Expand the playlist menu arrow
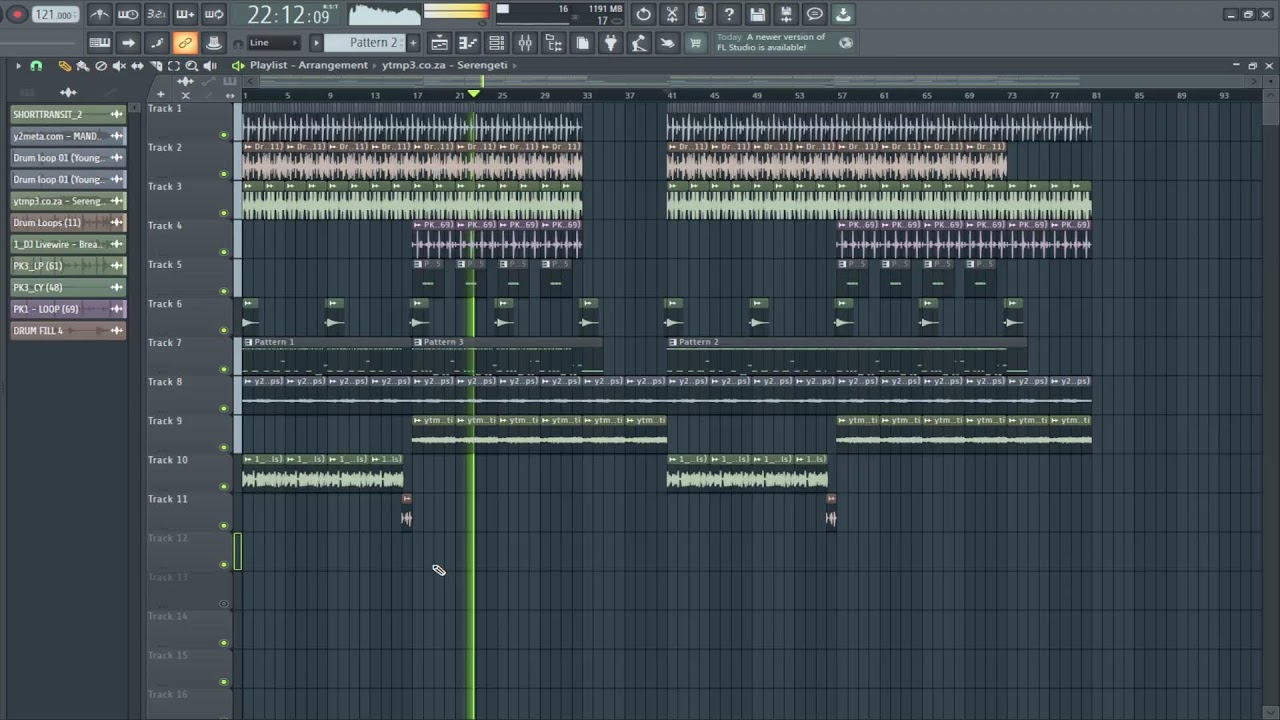Image resolution: width=1280 pixels, height=720 pixels. point(18,65)
